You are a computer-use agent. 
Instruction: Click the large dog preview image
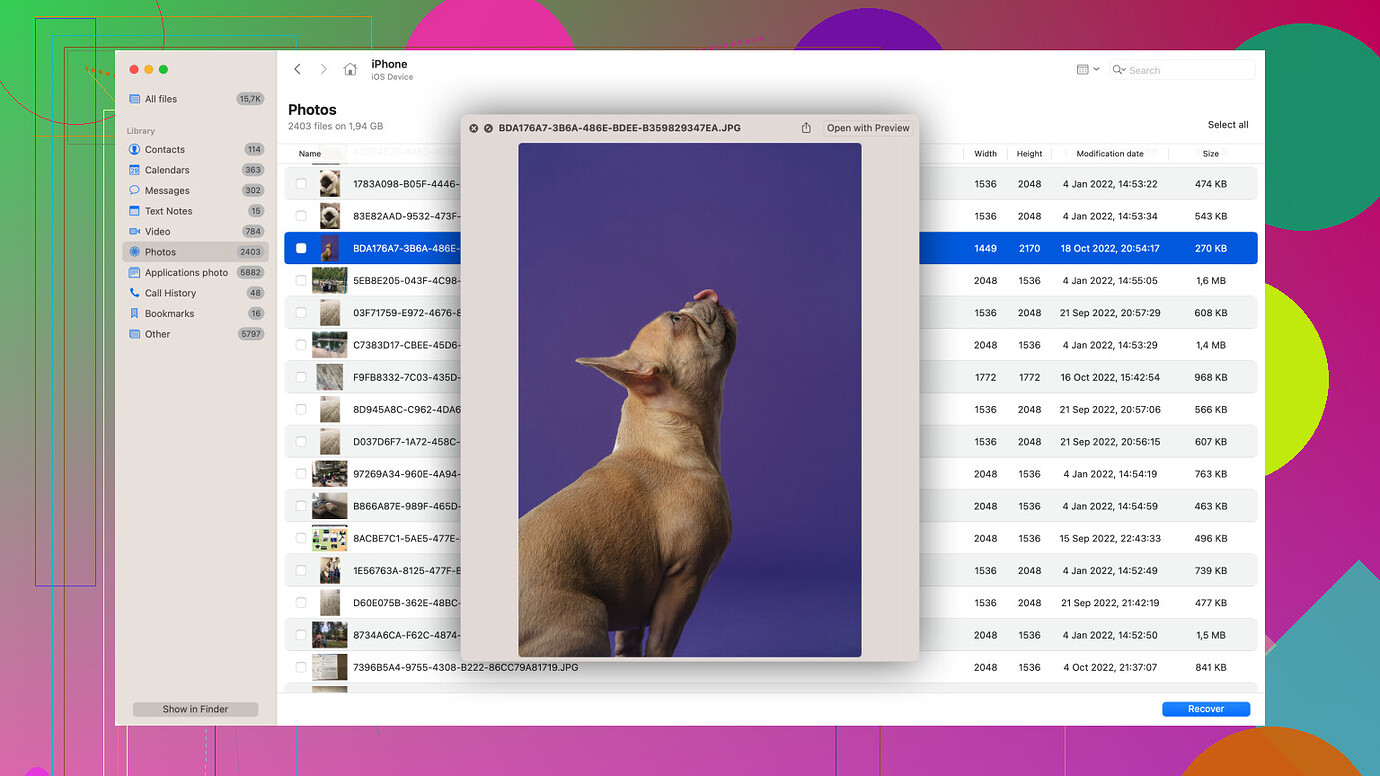coord(690,400)
